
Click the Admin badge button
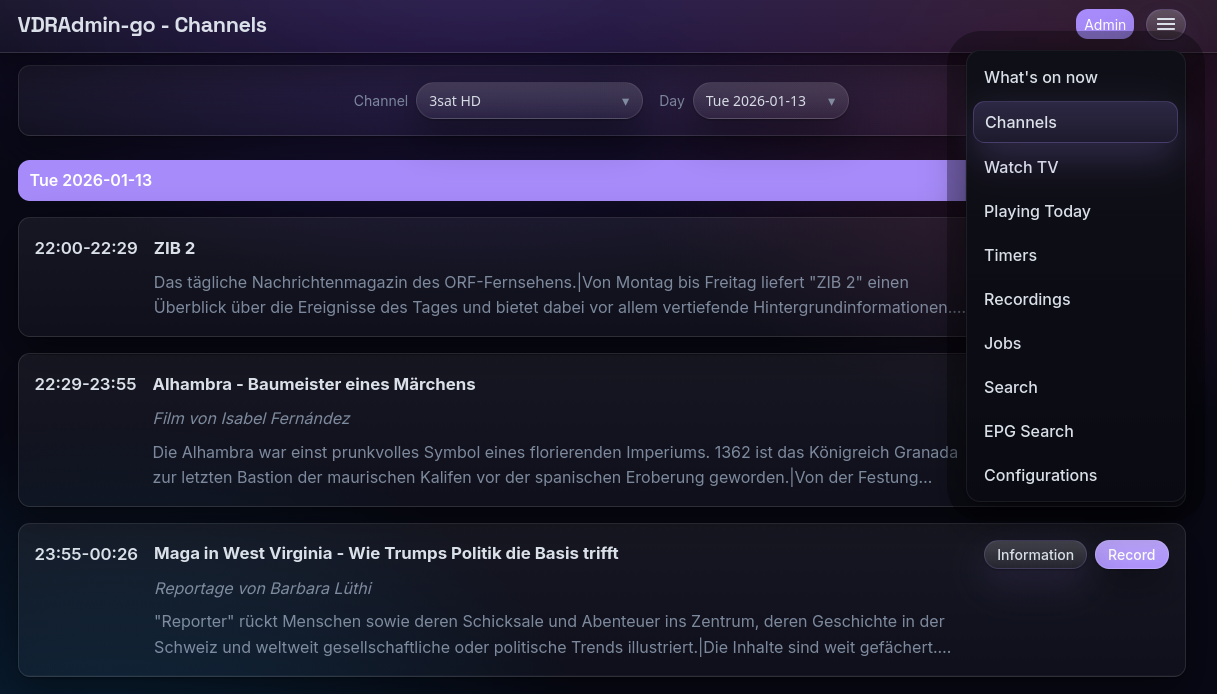(1104, 25)
